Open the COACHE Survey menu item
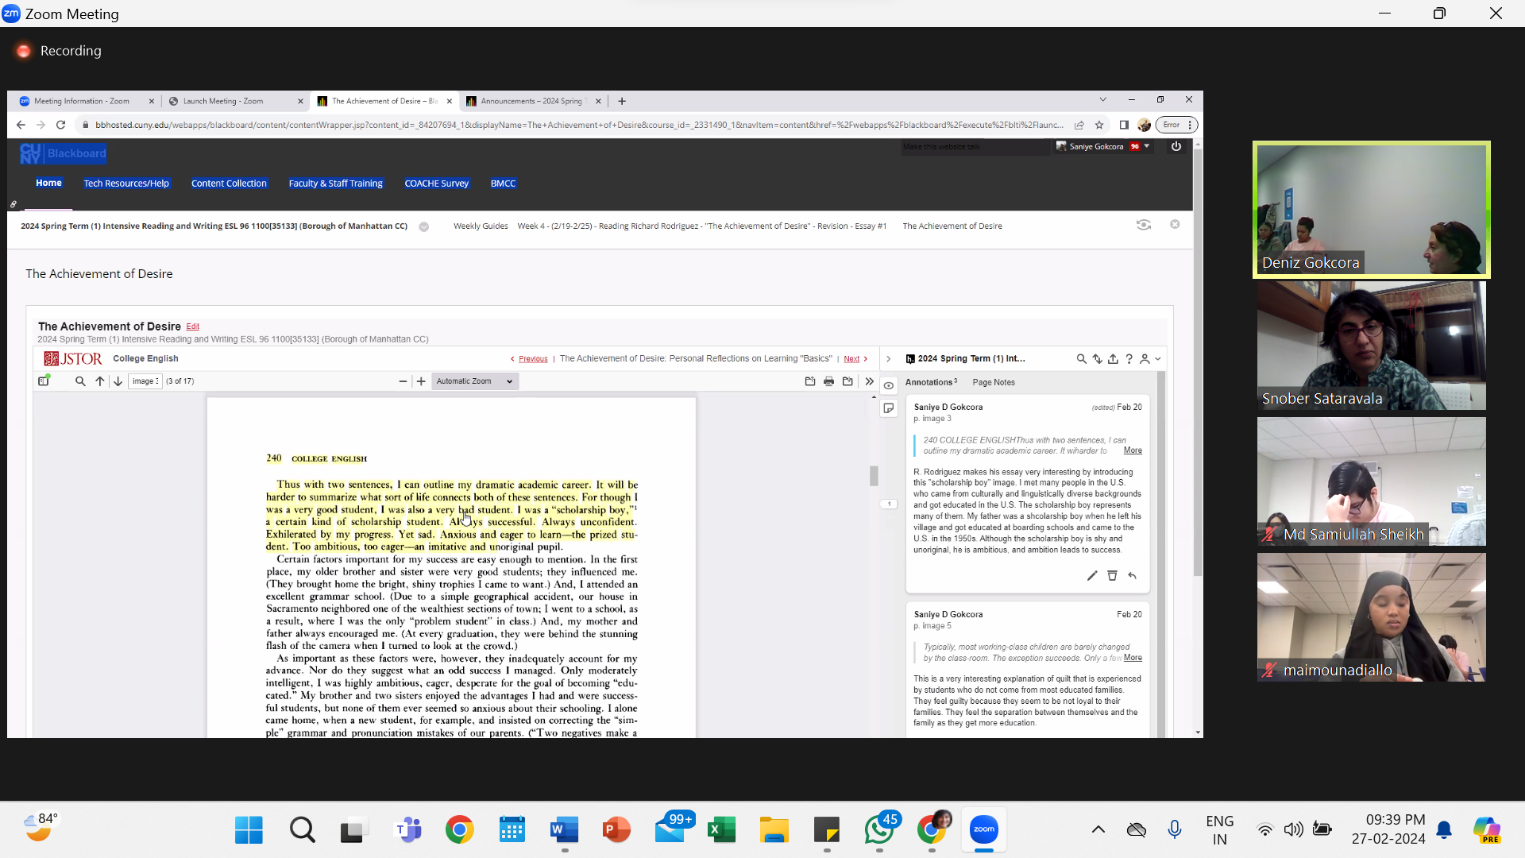Image resolution: width=1525 pixels, height=858 pixels. click(x=436, y=183)
